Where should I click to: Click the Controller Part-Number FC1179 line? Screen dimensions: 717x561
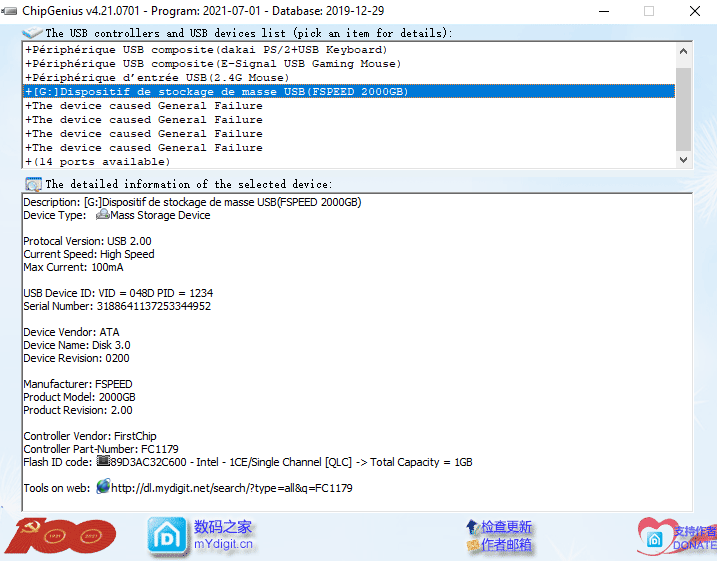[x=101, y=449]
